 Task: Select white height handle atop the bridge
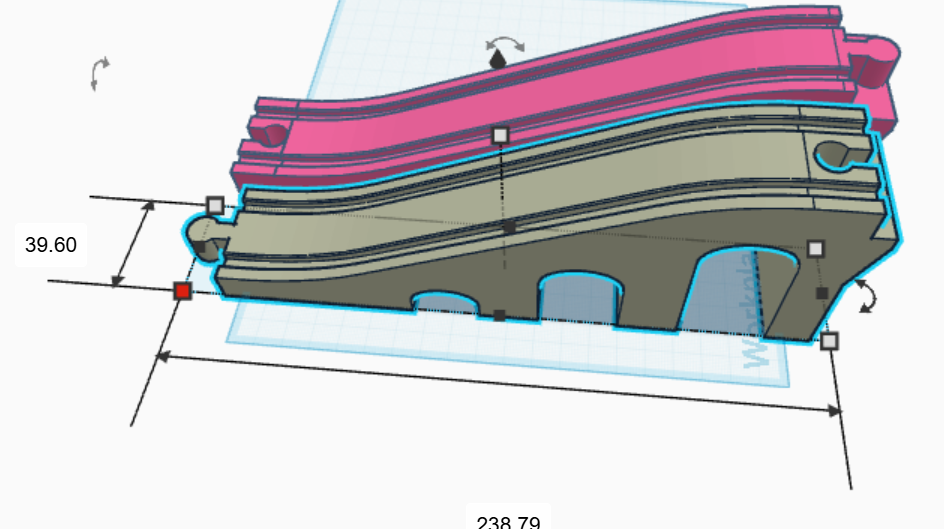click(500, 135)
